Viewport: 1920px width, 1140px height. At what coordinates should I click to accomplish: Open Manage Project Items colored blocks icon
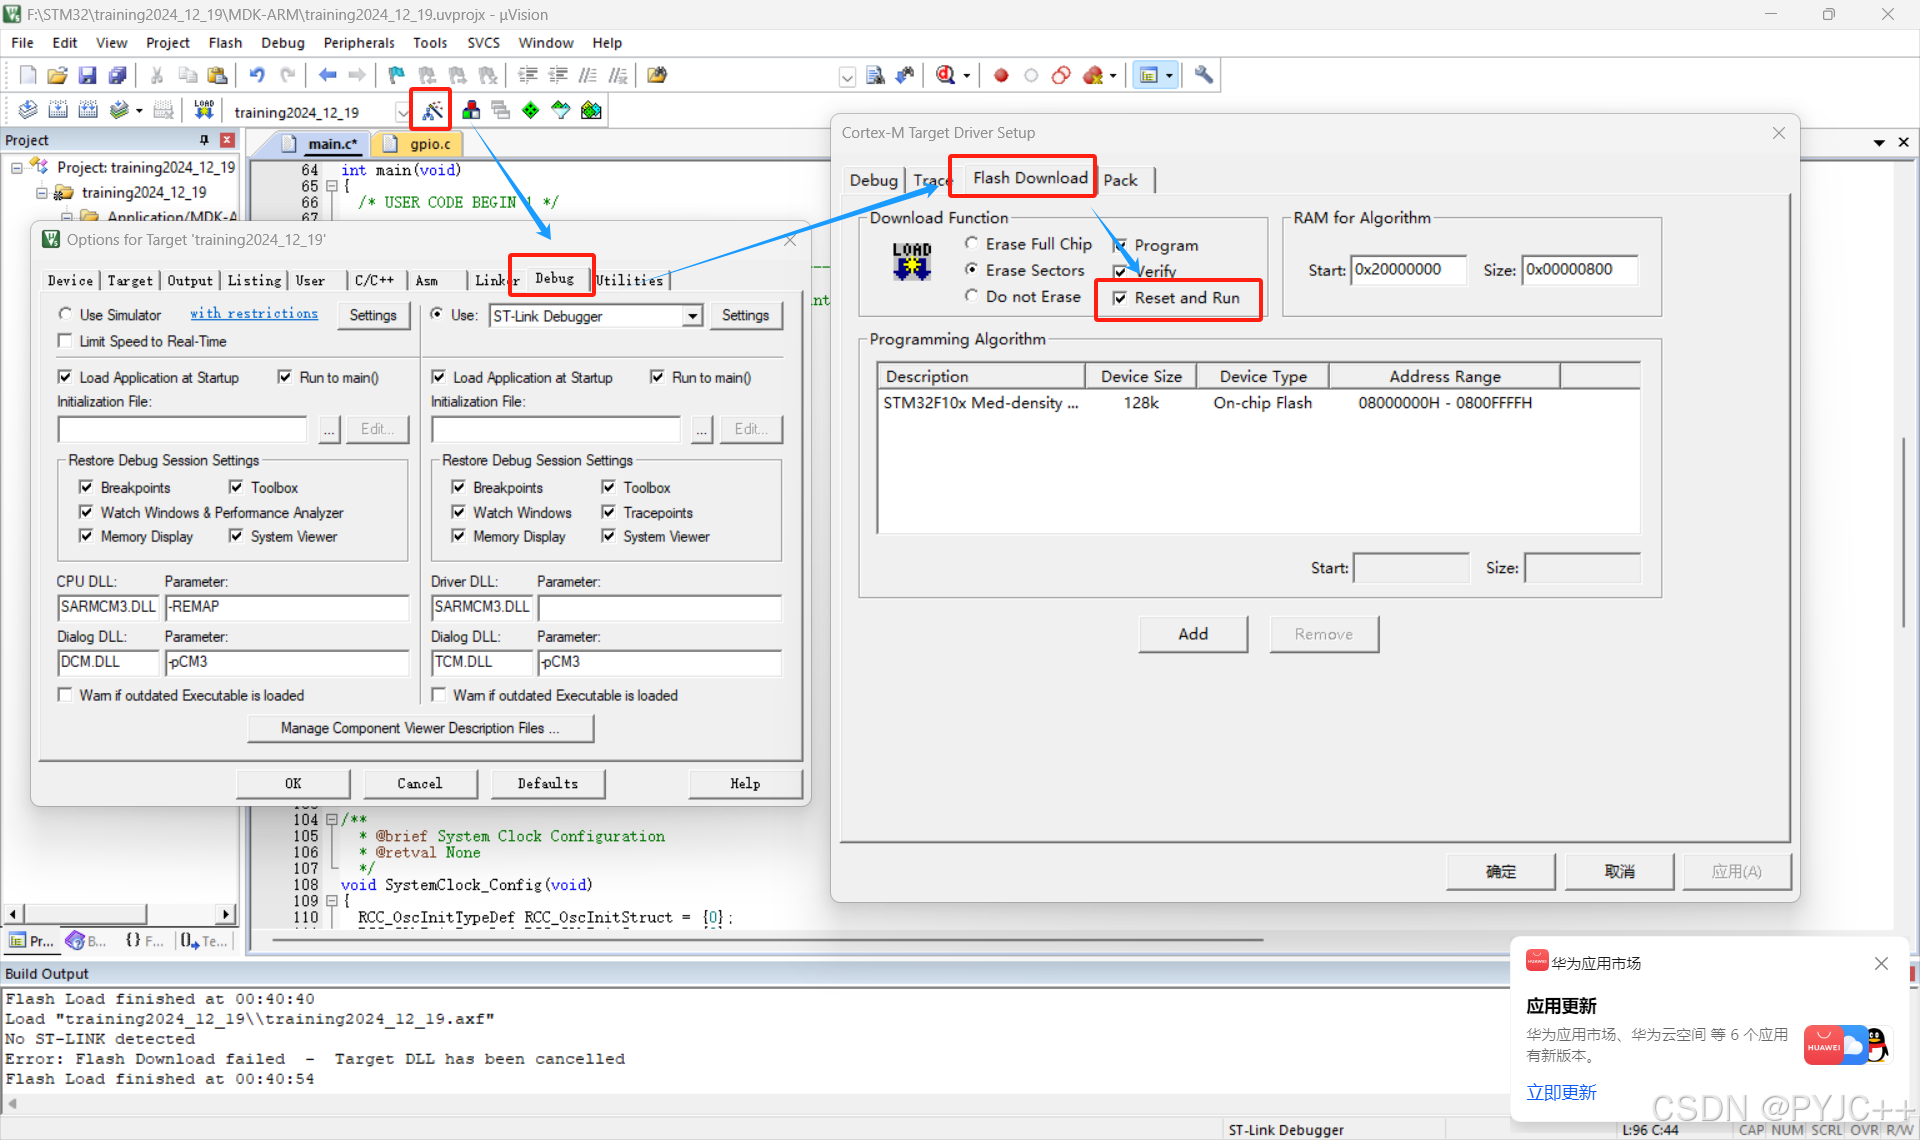[x=471, y=111]
